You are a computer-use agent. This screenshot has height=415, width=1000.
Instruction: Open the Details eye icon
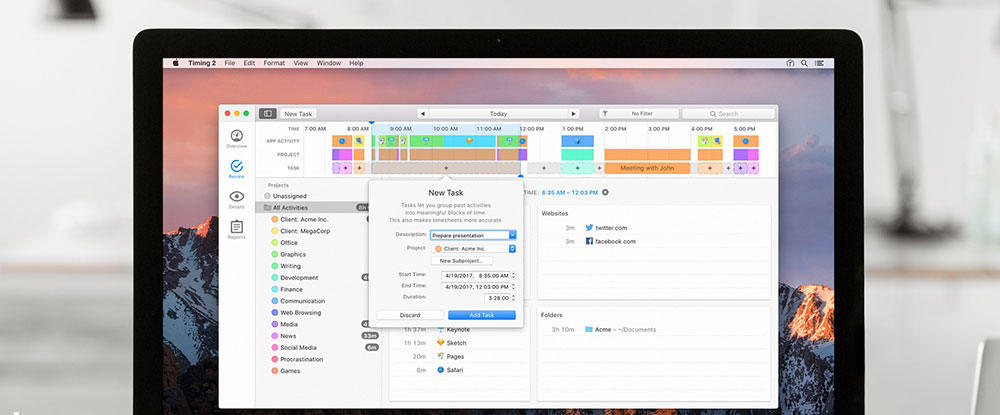point(236,199)
